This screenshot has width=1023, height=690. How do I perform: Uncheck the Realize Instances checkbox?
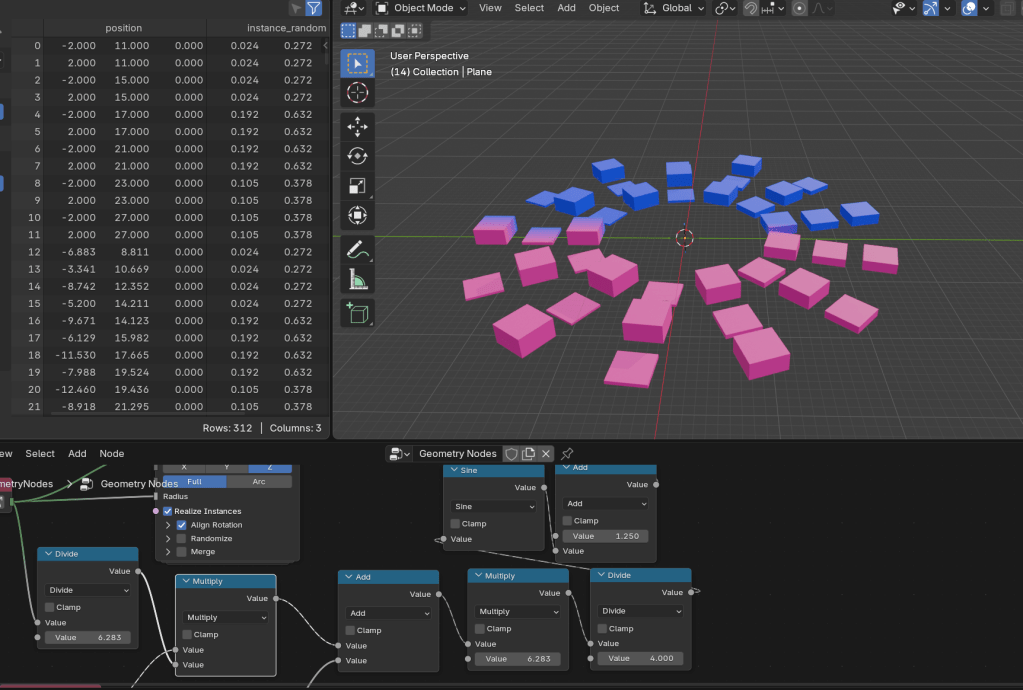point(168,511)
